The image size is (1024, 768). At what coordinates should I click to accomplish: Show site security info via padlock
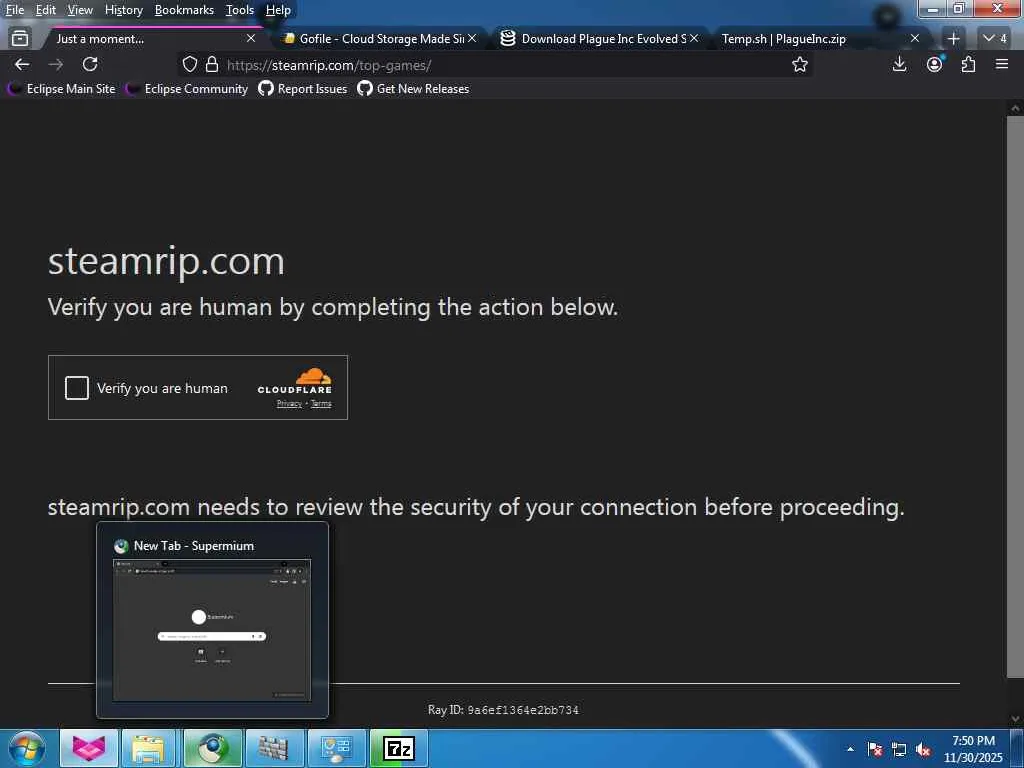[x=212, y=64]
